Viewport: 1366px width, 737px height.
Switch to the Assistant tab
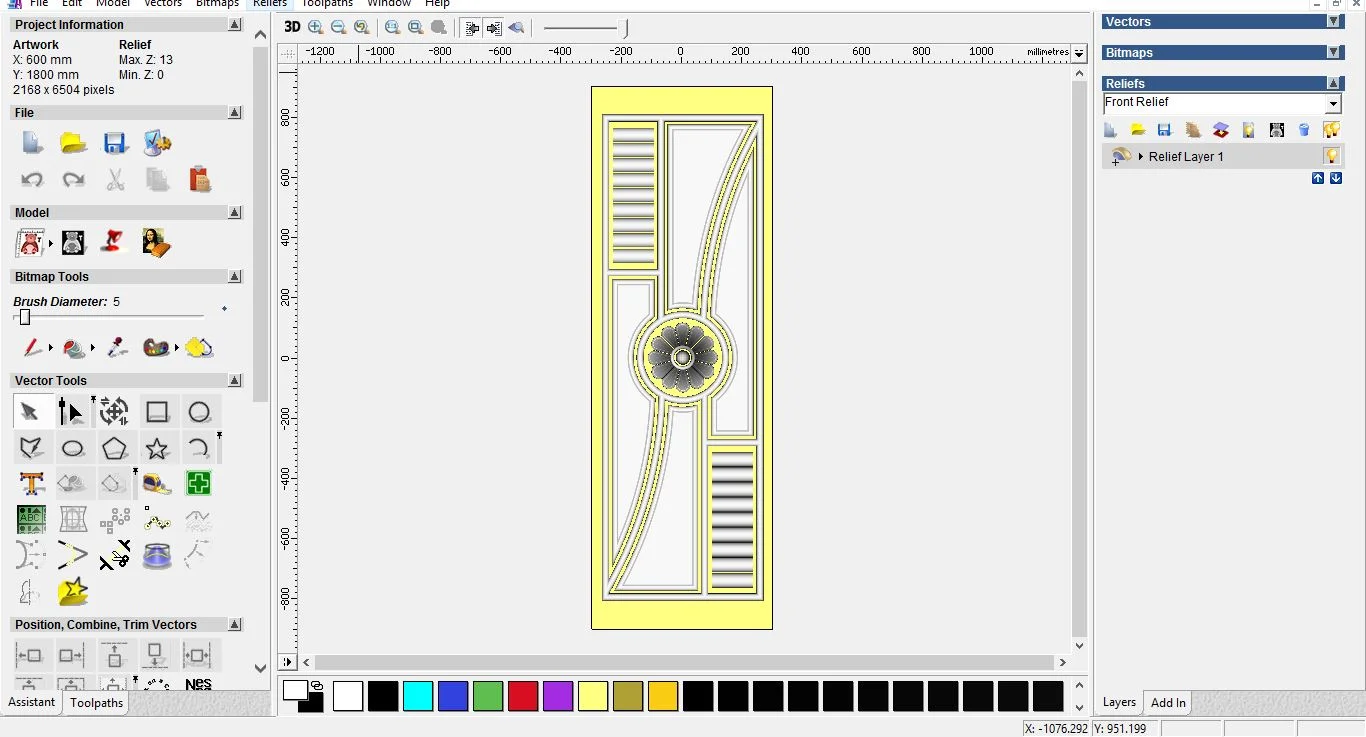[x=32, y=702]
